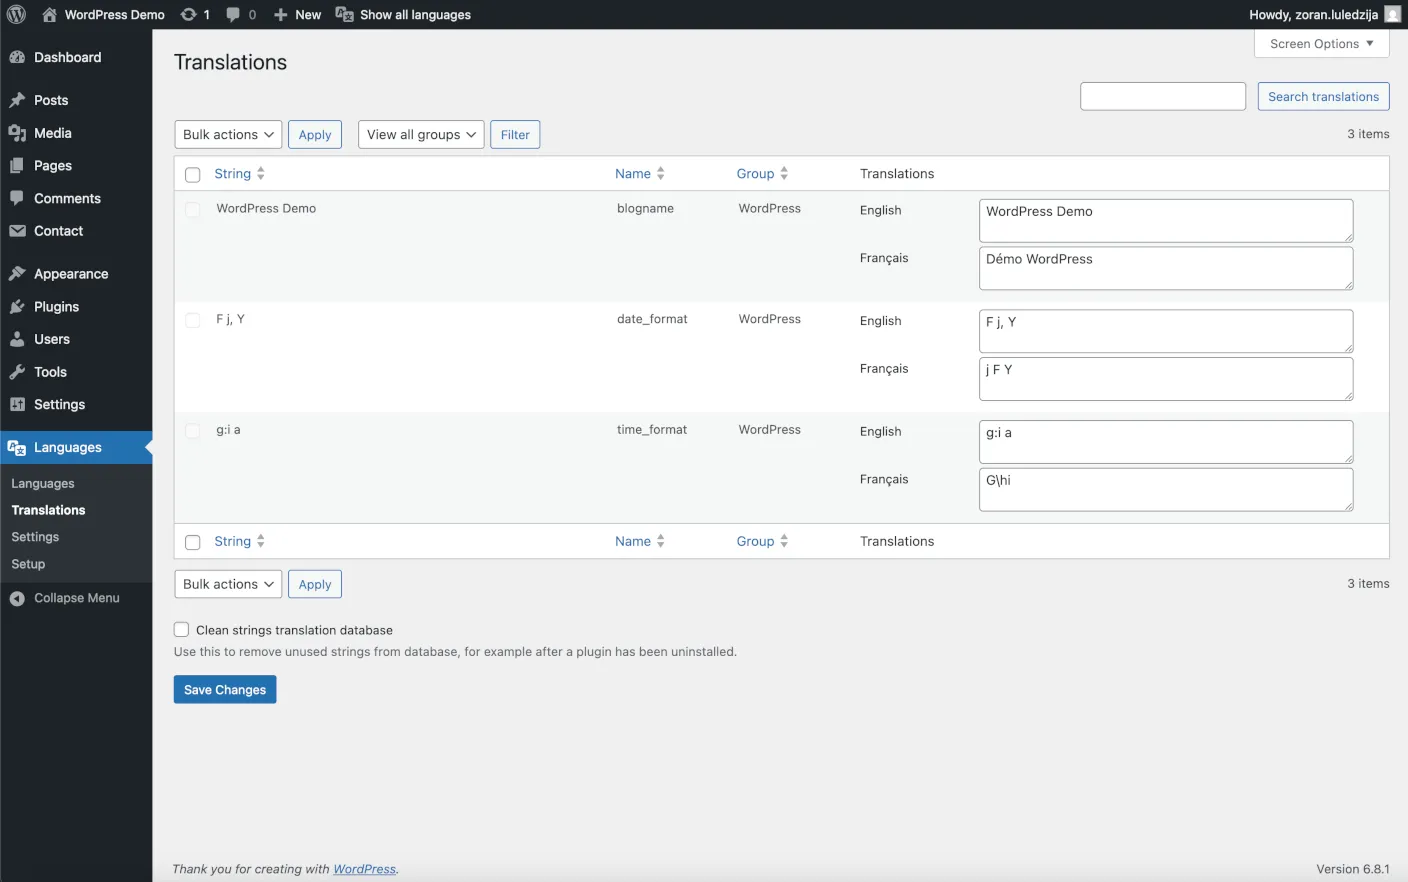Click the Save Changes button
The width and height of the screenshot is (1408, 882).
[x=225, y=690]
